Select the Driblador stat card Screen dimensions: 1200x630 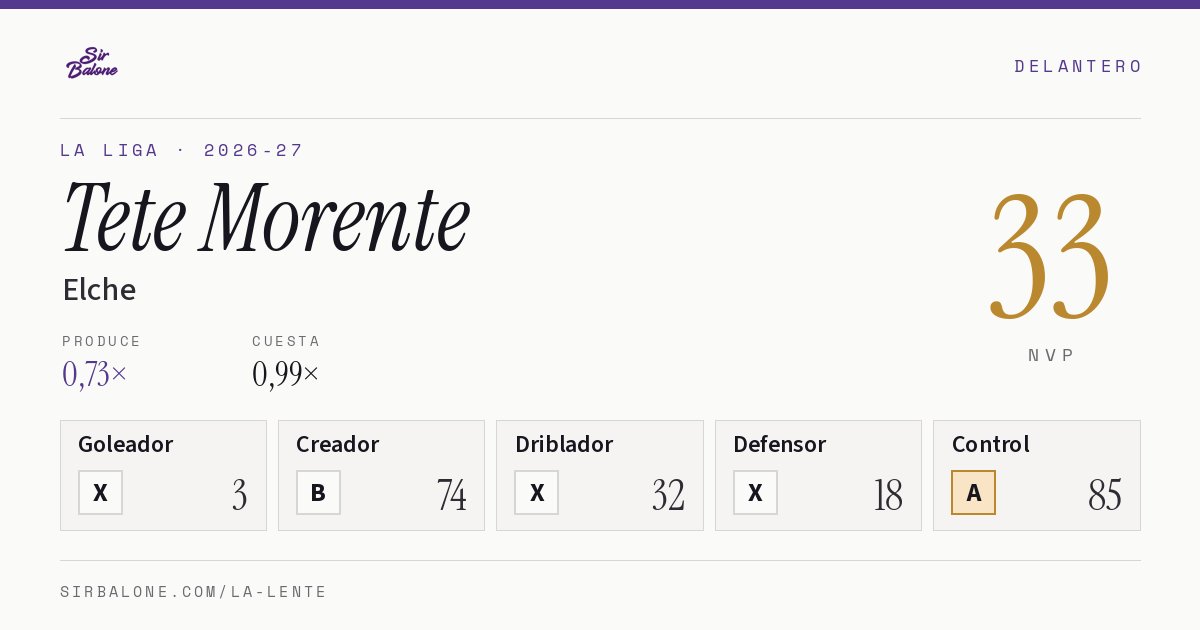(600, 475)
